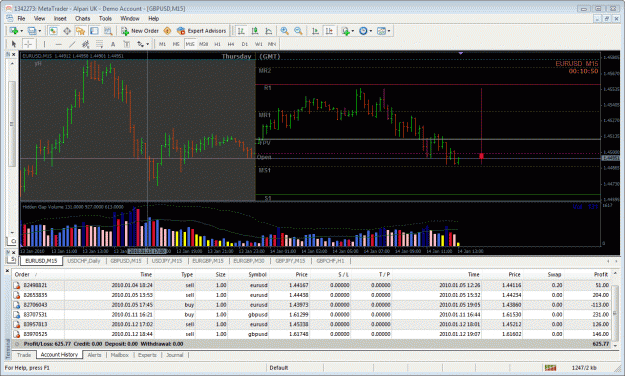Select the Crosshair tool
This screenshot has width=625, height=376.
[28, 44]
